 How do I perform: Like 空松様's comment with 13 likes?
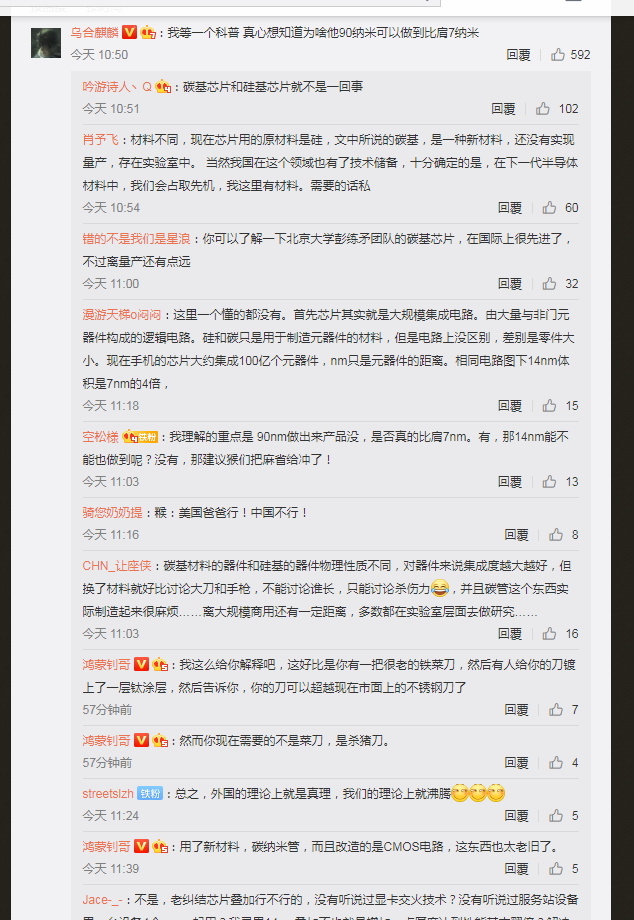(x=549, y=482)
